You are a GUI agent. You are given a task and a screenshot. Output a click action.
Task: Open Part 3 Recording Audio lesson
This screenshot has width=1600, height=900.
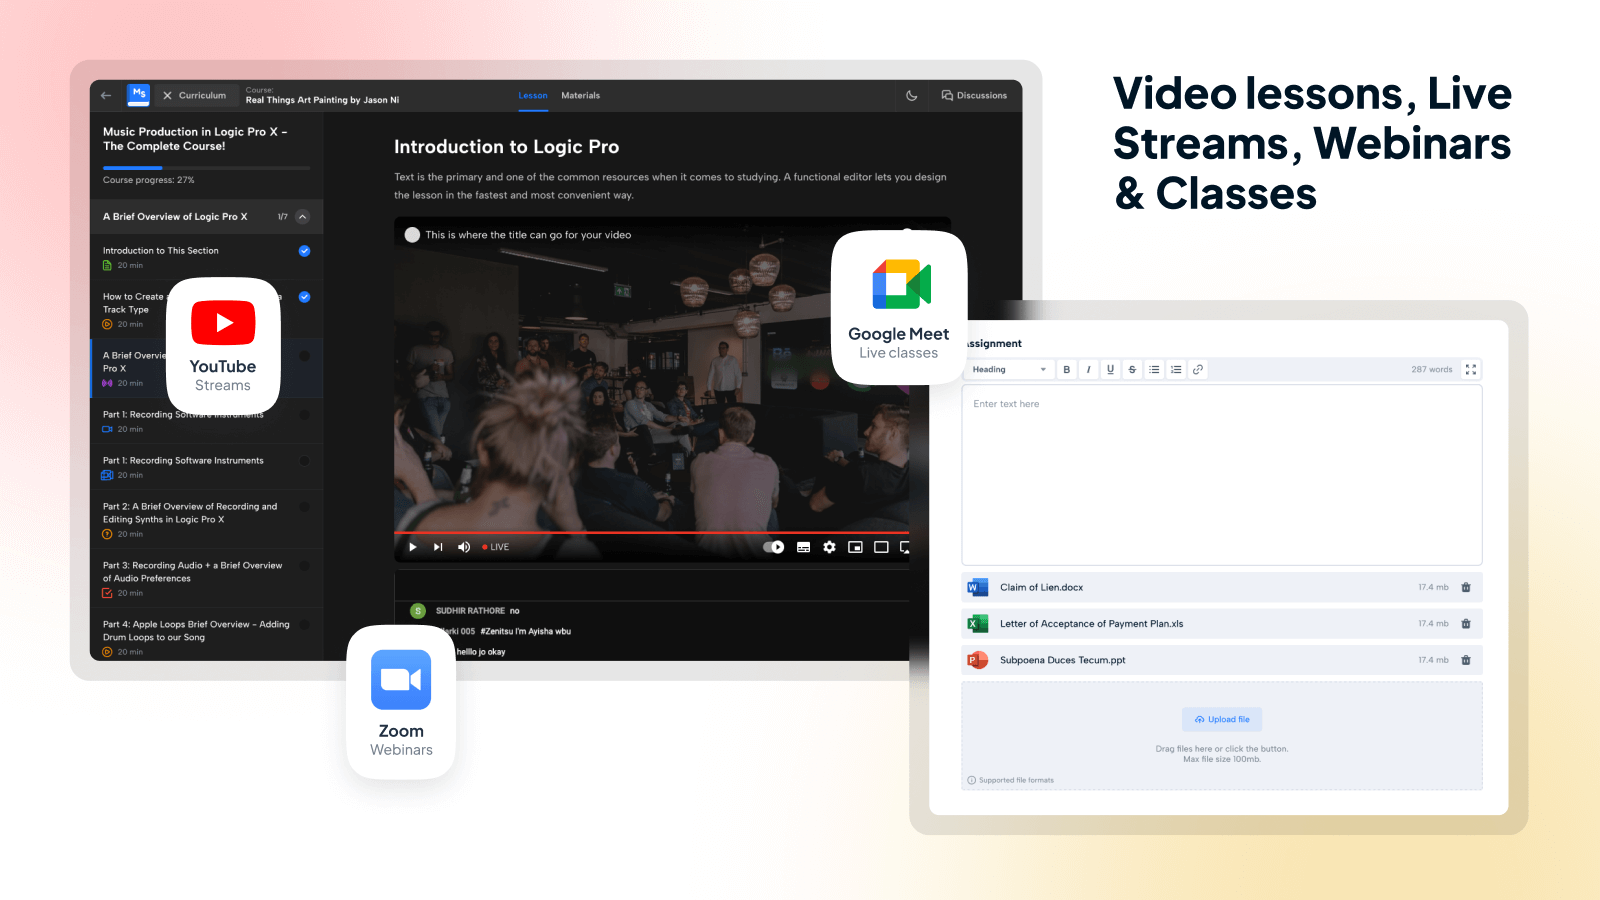click(x=206, y=578)
